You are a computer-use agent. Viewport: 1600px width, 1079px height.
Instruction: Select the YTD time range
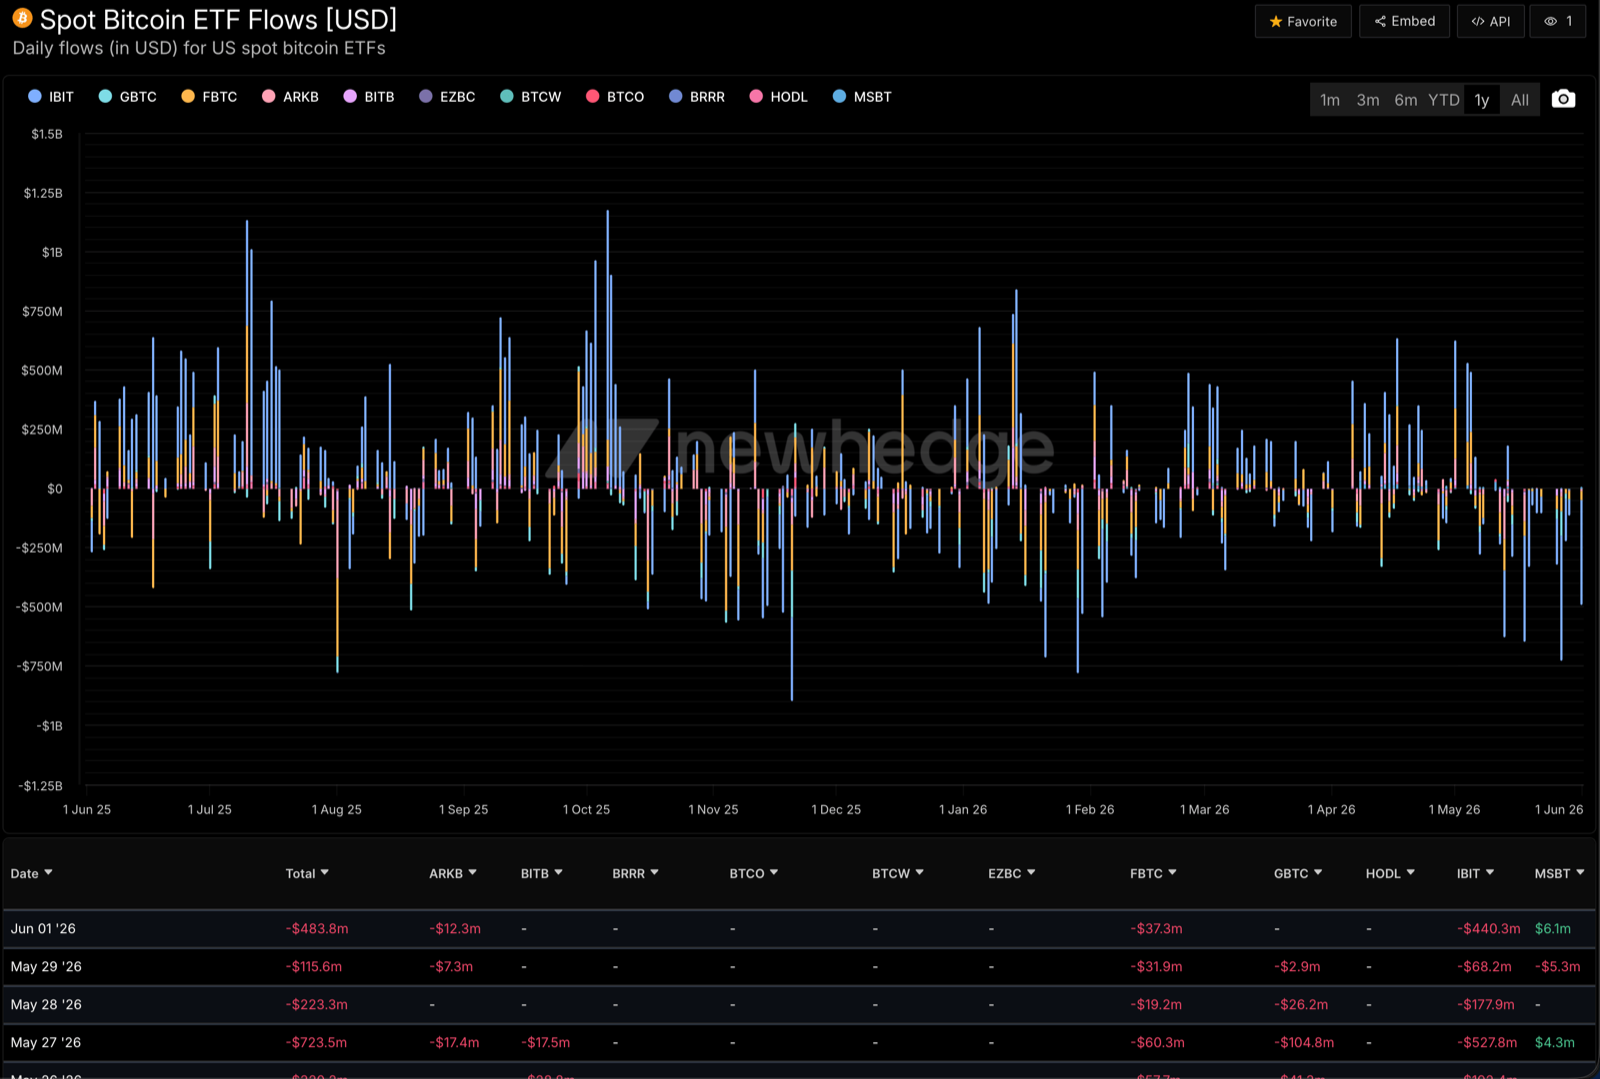(1444, 100)
